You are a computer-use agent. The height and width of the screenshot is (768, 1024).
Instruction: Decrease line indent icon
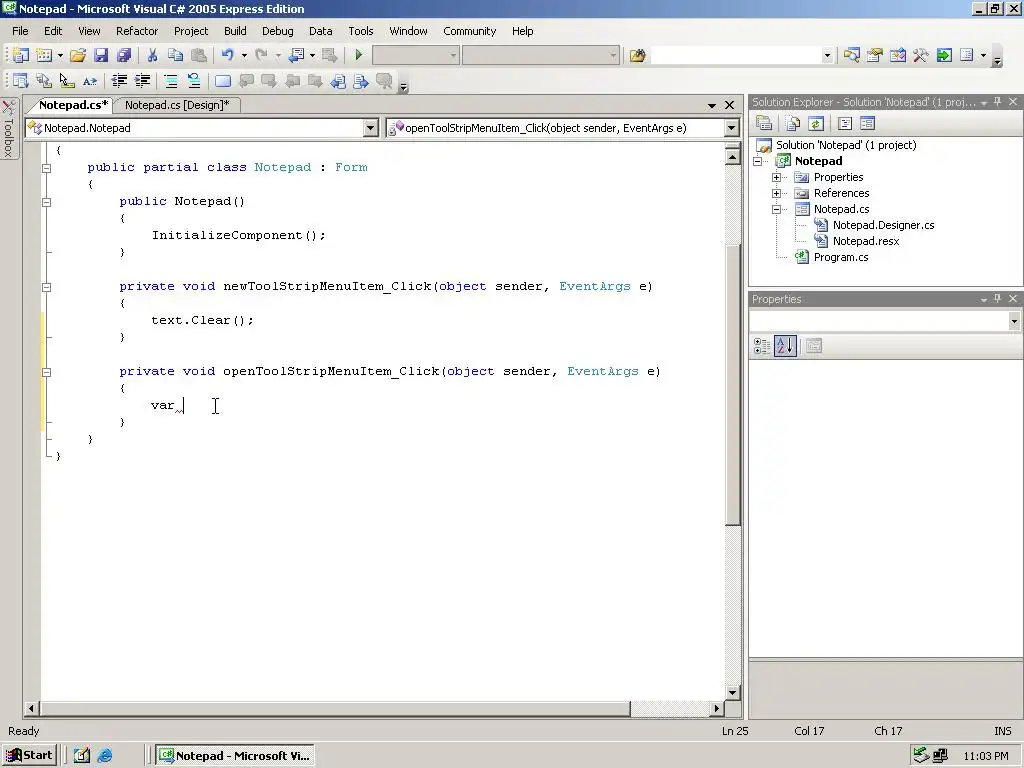point(120,81)
